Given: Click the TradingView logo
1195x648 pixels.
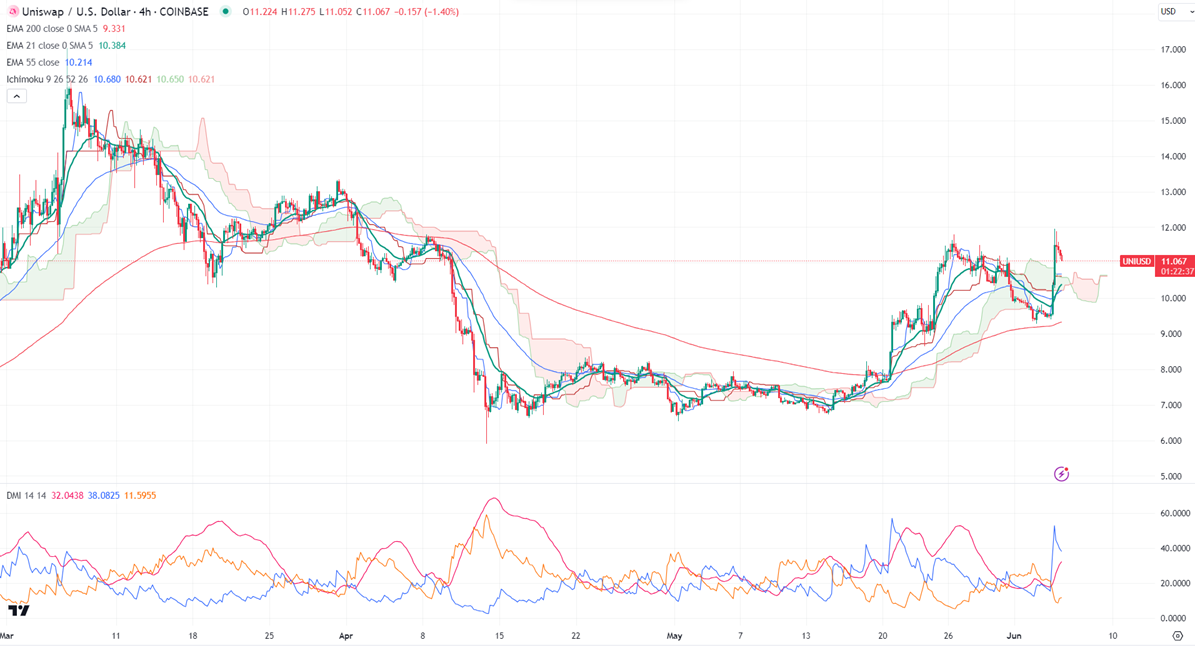Looking at the screenshot, I should (x=18, y=610).
